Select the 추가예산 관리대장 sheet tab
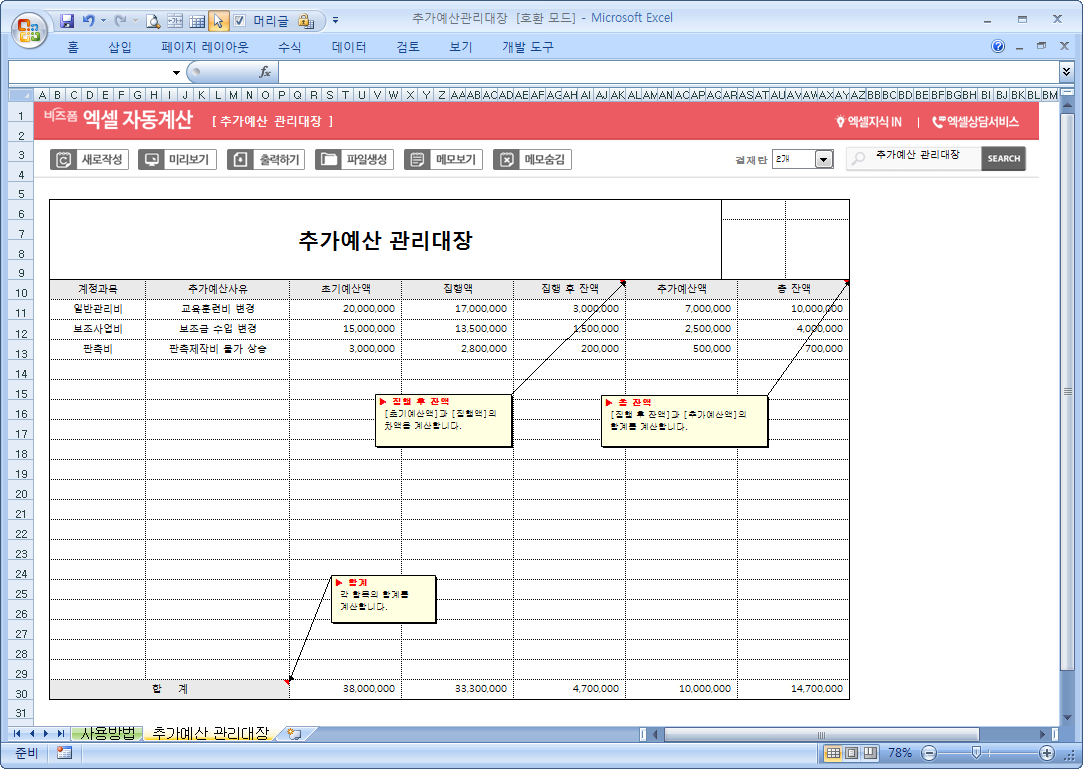 [x=210, y=734]
